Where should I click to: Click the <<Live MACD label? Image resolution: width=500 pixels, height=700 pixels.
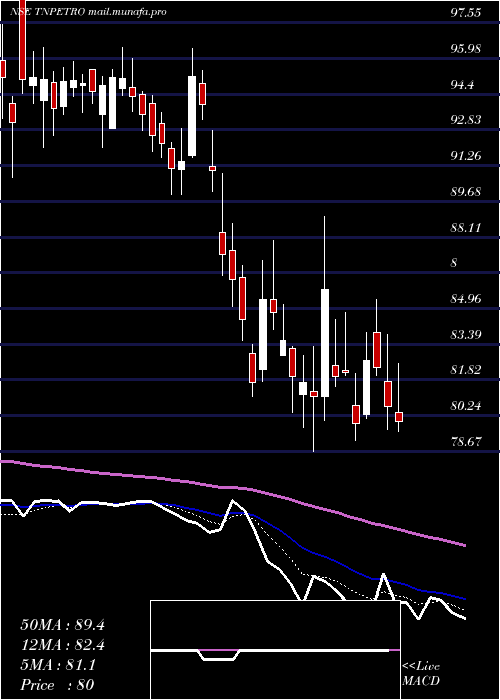click(x=421, y=674)
